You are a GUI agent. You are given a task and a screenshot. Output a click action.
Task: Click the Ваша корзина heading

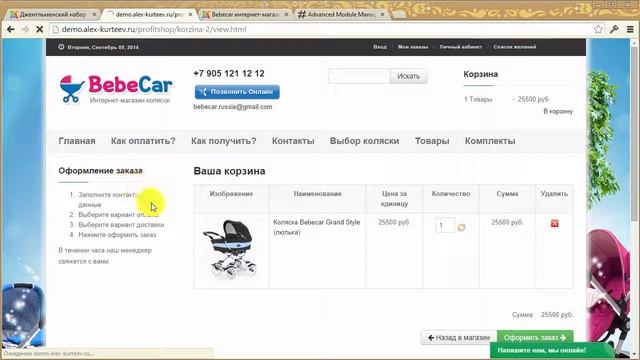click(229, 171)
